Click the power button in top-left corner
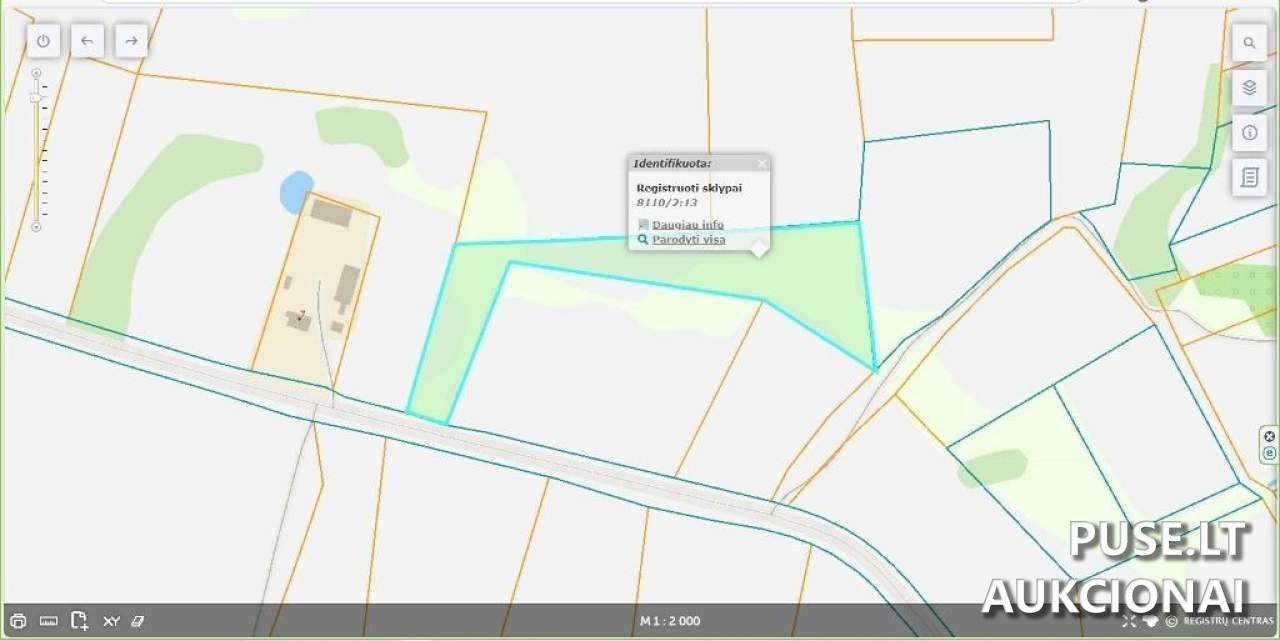1280x641 pixels. pyautogui.click(x=43, y=41)
